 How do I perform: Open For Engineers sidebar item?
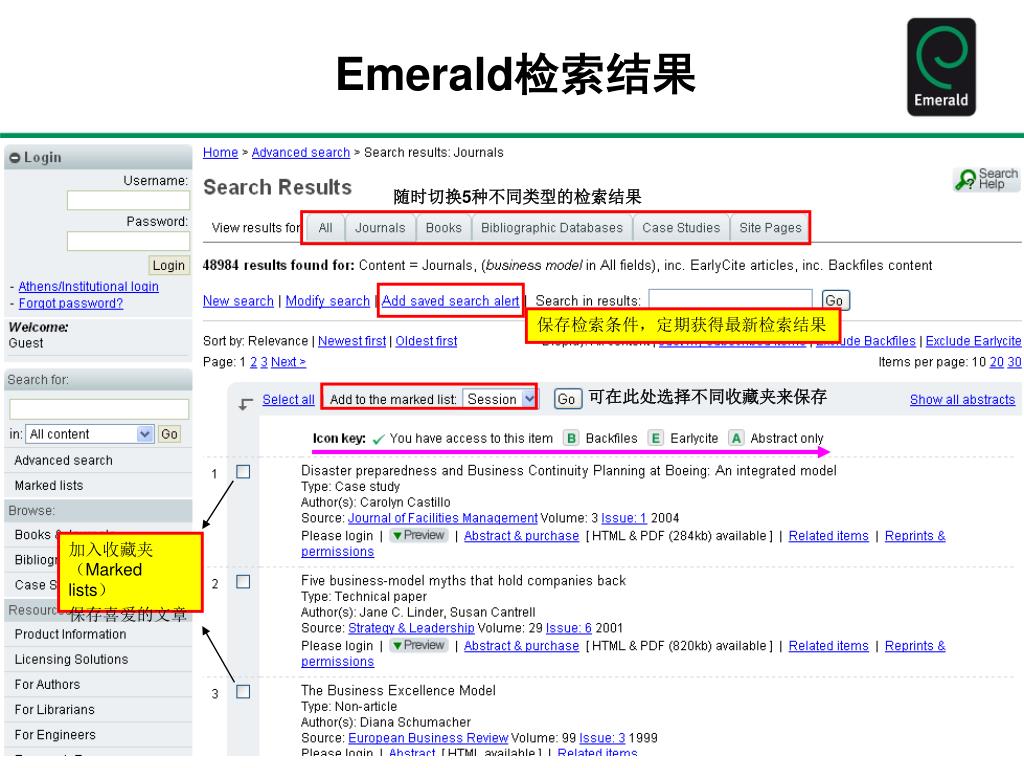(x=55, y=735)
